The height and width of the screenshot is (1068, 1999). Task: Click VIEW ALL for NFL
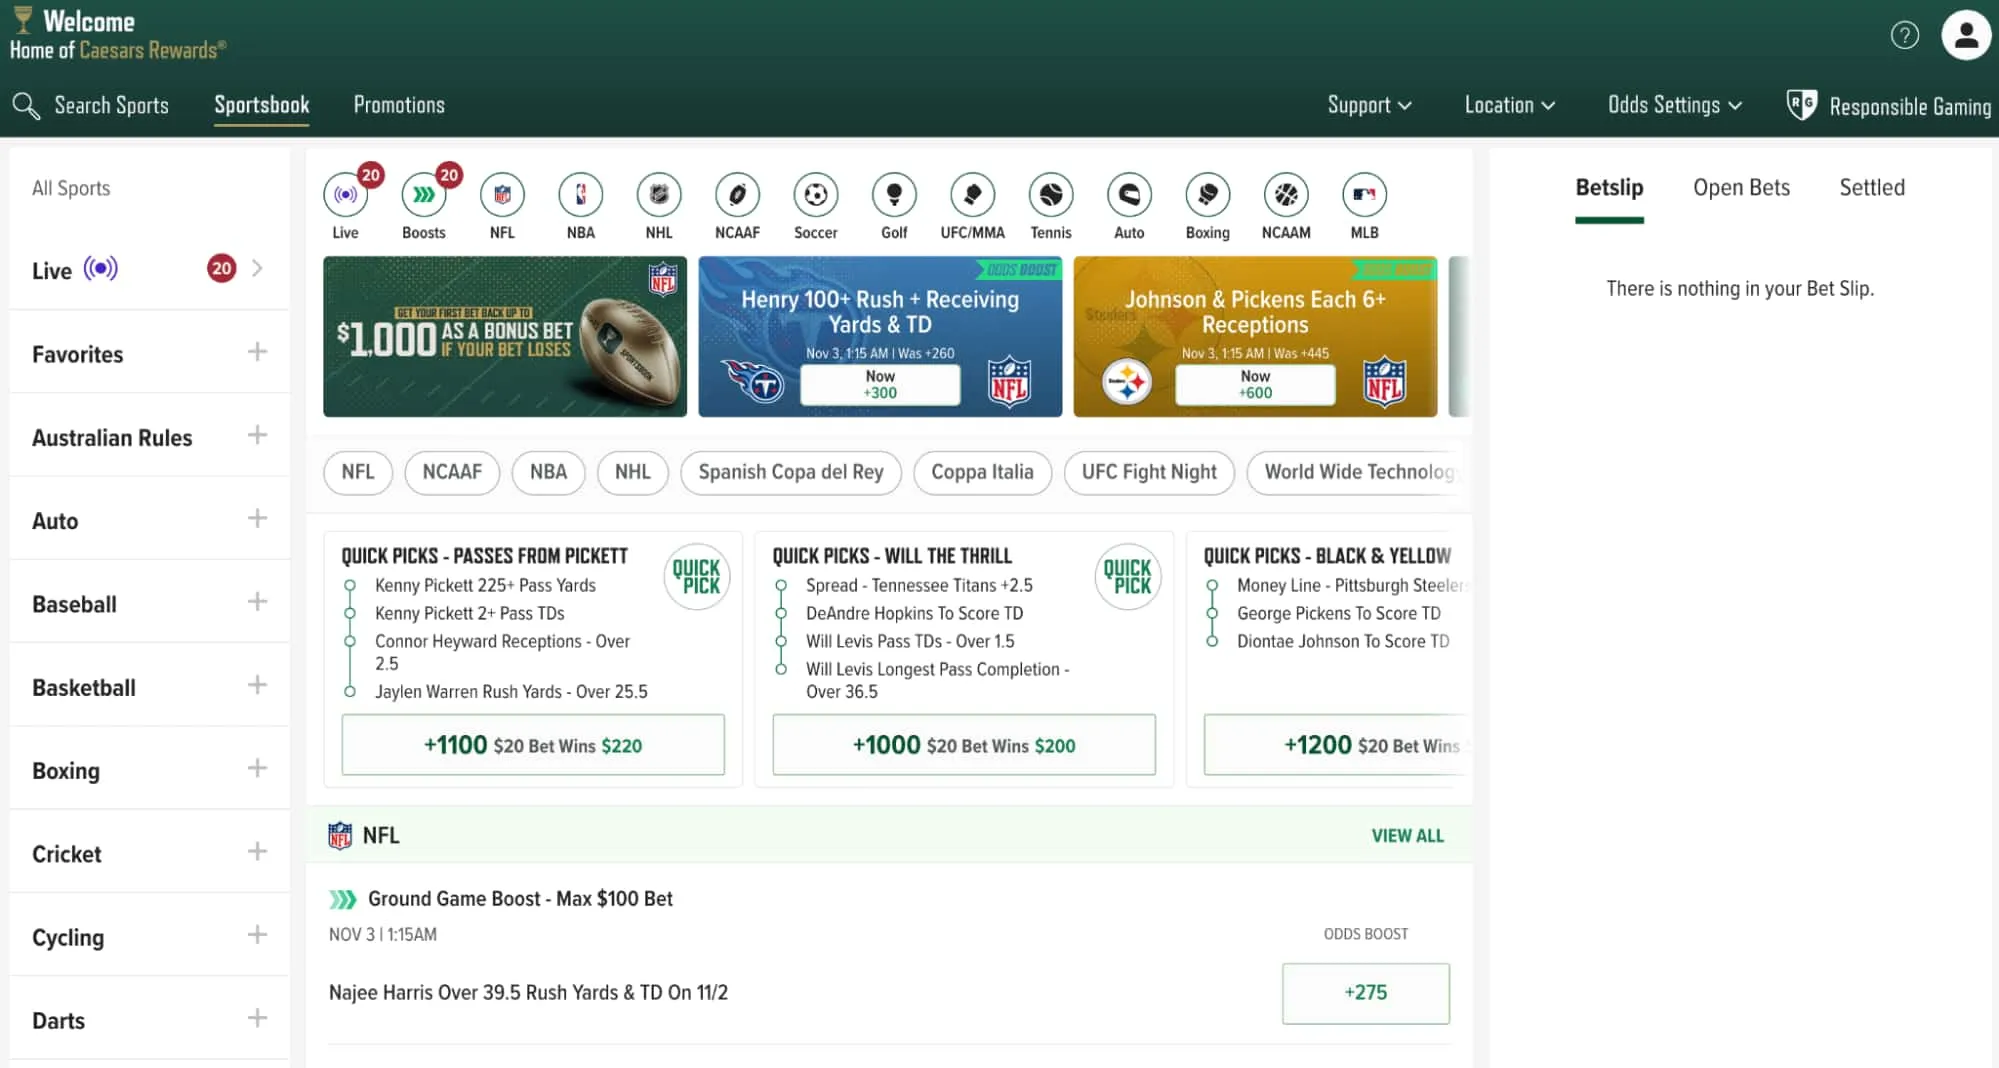click(1407, 836)
